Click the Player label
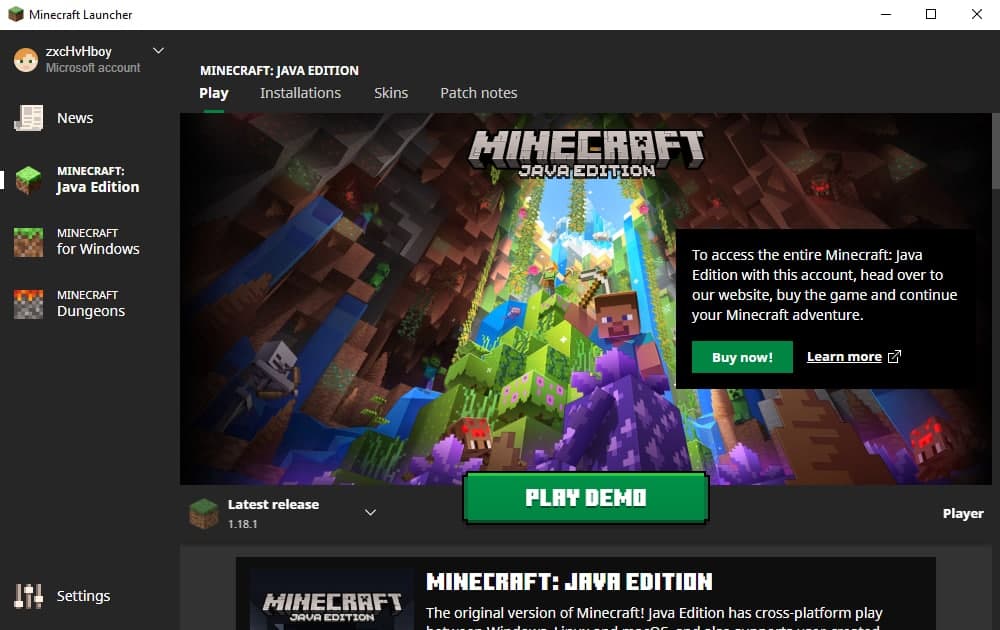 963,513
